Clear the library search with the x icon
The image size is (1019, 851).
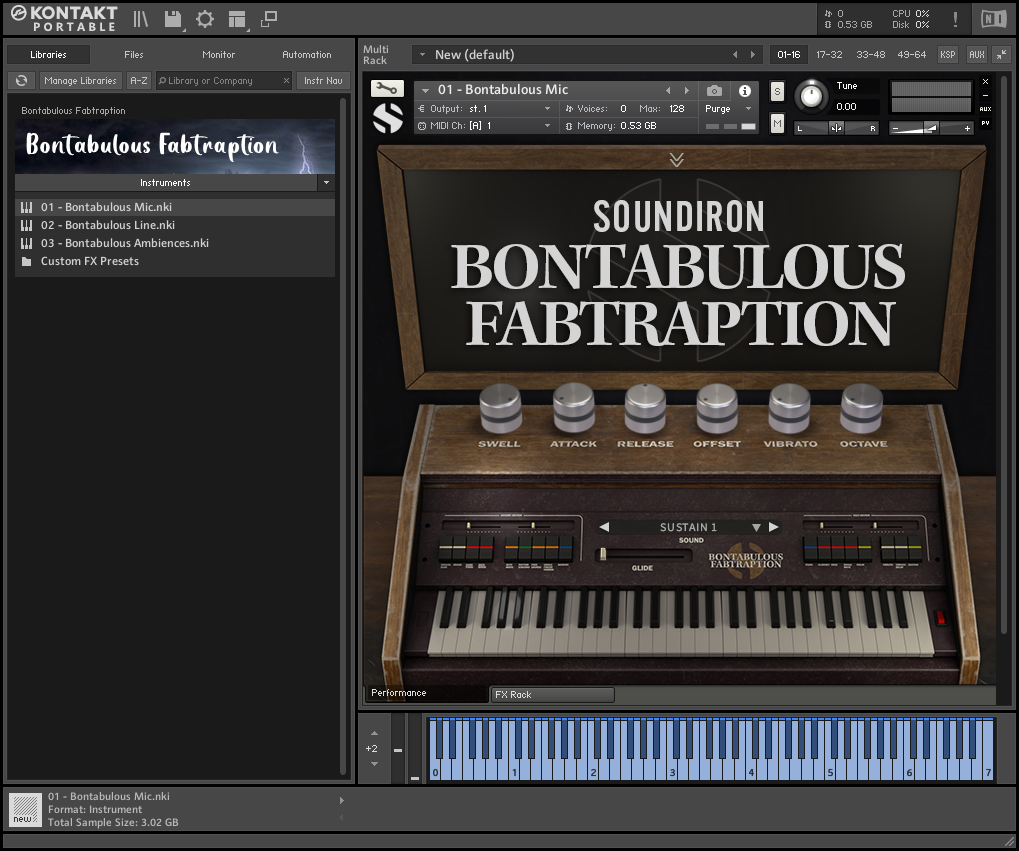tap(286, 81)
